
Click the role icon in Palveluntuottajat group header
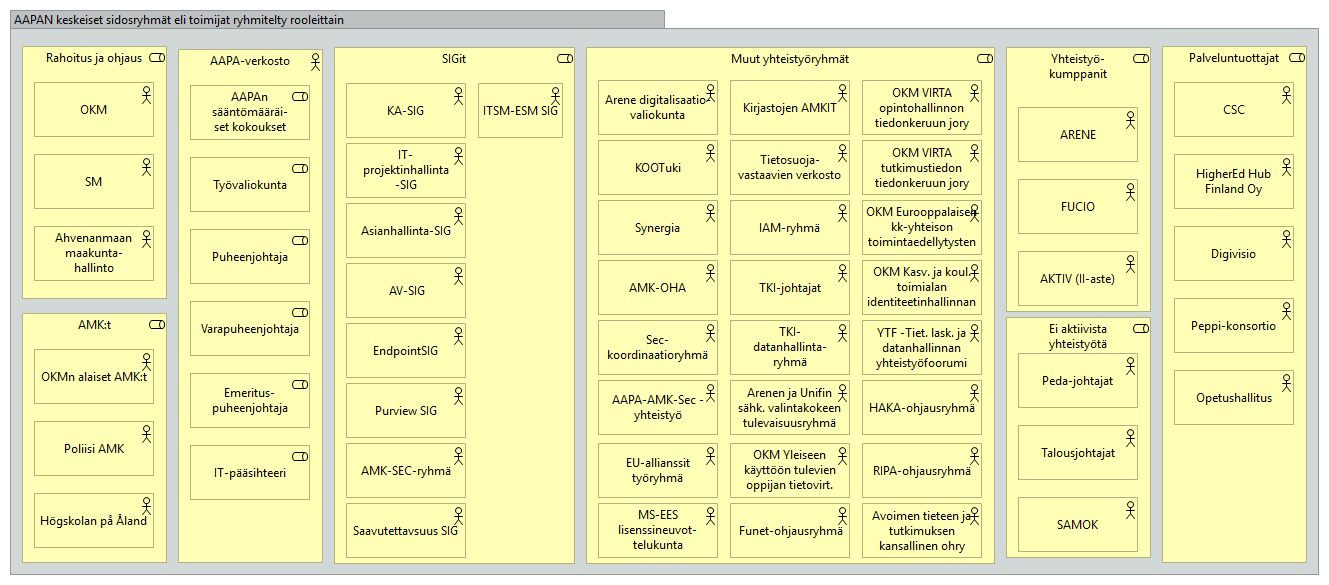(x=1296, y=59)
